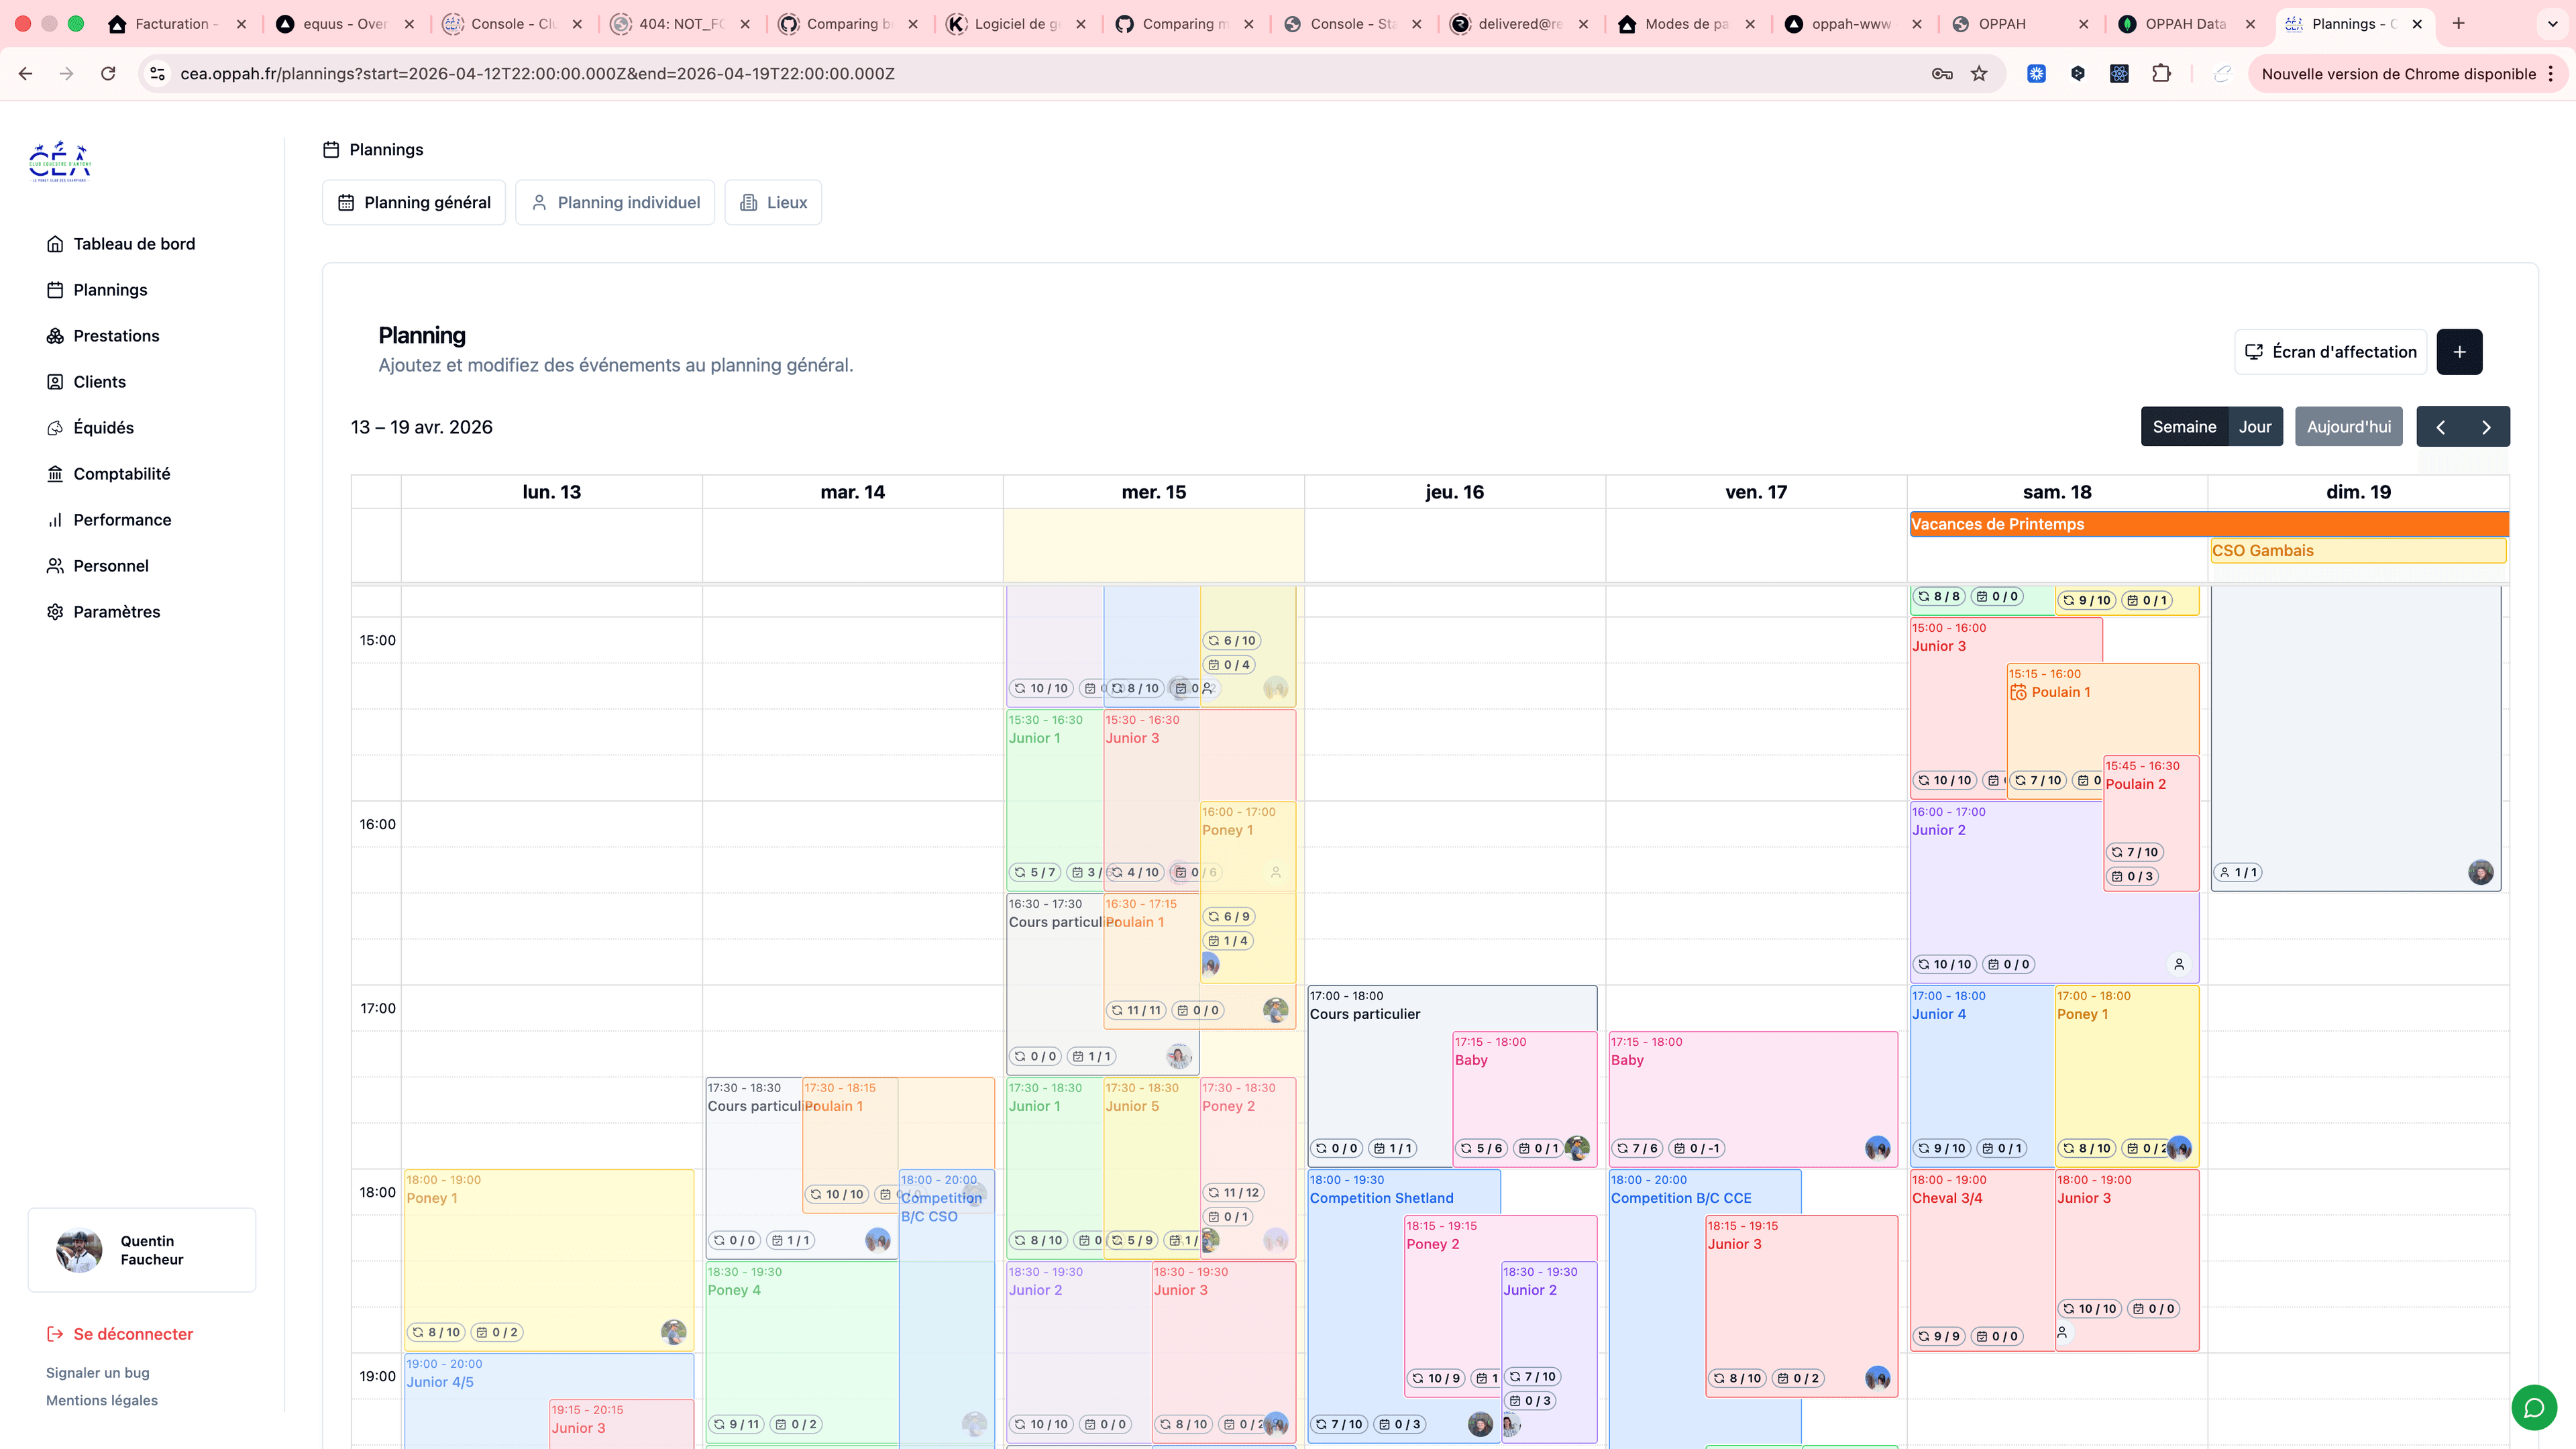
Task: Click avatar on Sunday's 1/1 event
Action: 2480,872
